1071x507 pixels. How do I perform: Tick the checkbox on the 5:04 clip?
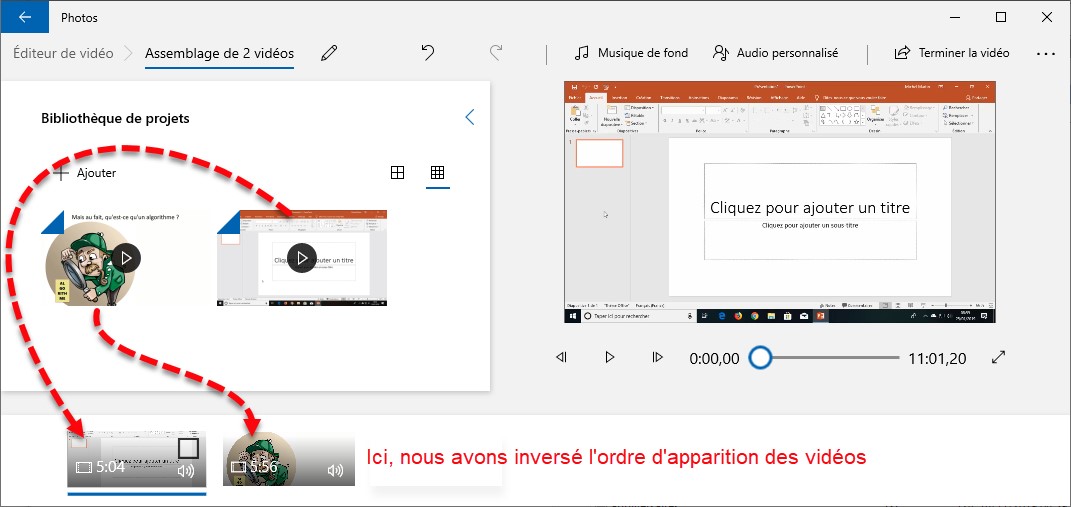[188, 448]
